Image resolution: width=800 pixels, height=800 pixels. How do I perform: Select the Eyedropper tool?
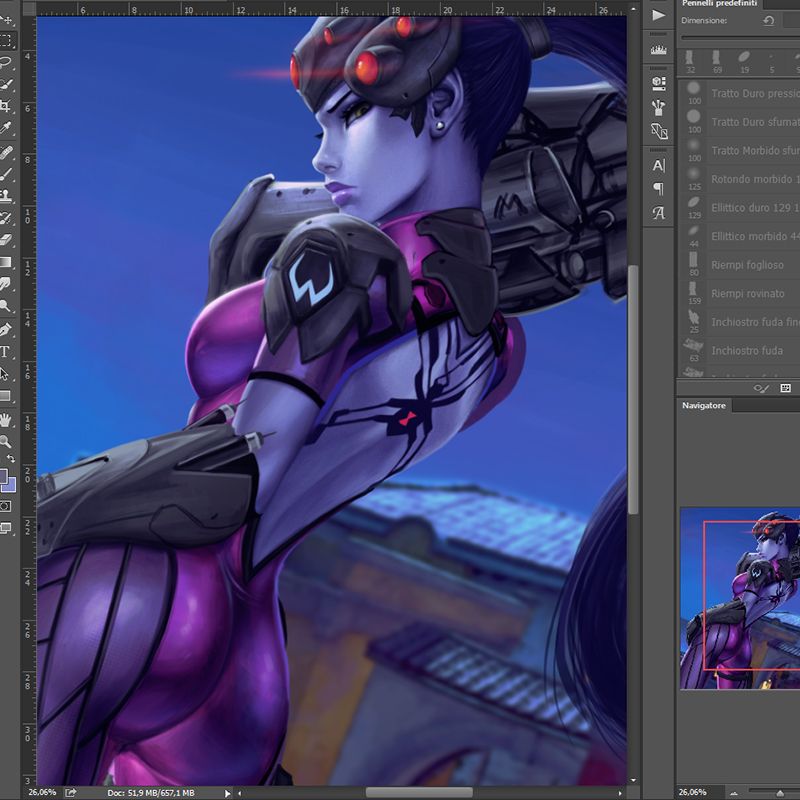click(x=6, y=128)
